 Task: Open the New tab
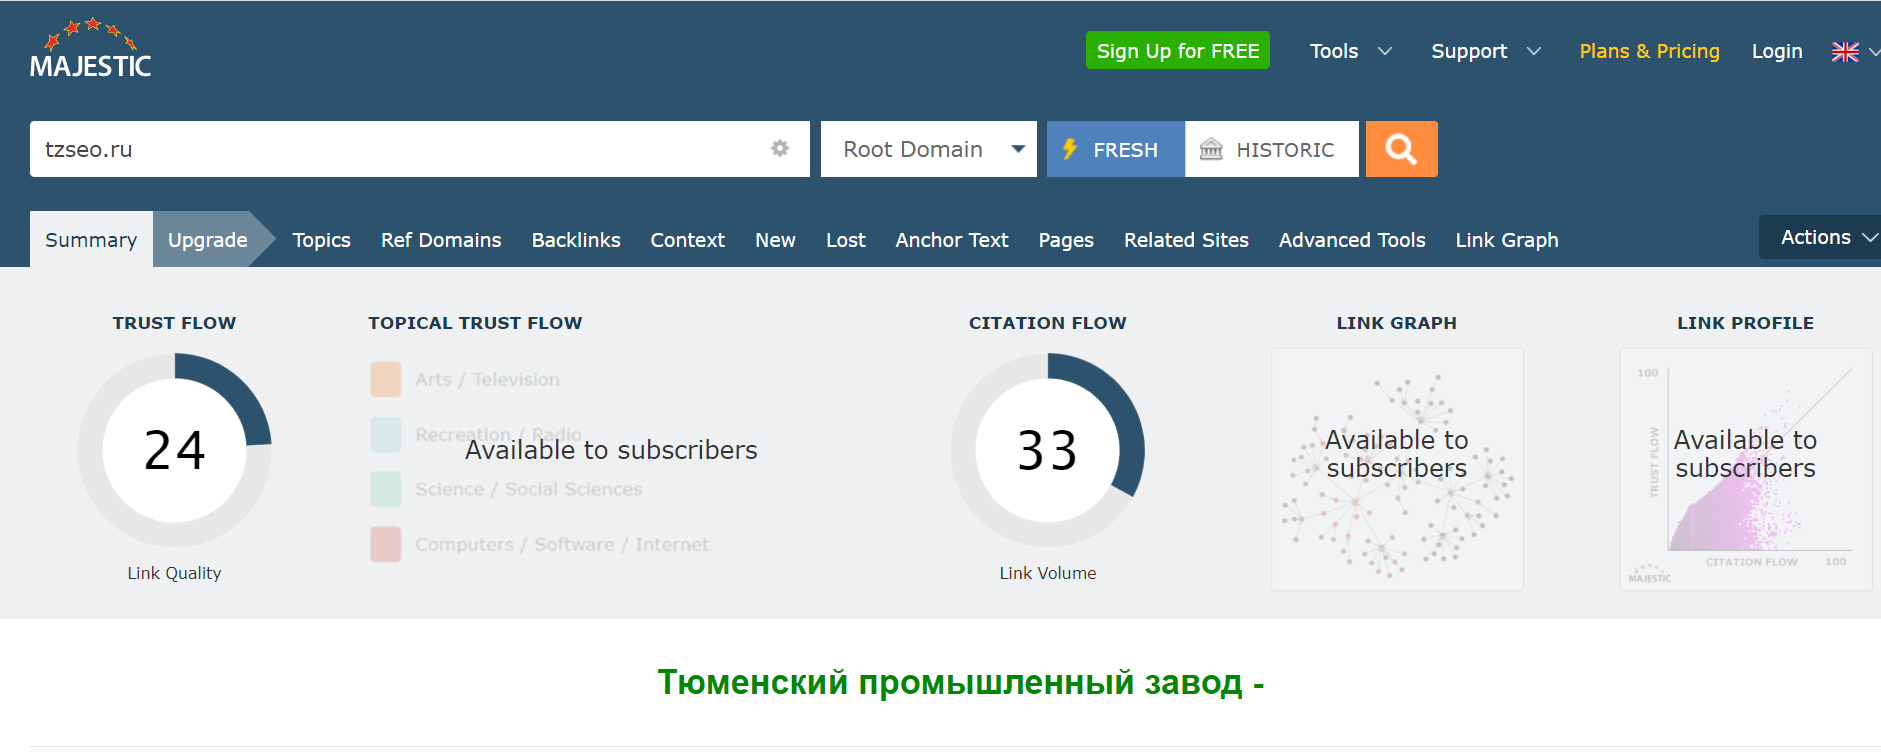[775, 240]
